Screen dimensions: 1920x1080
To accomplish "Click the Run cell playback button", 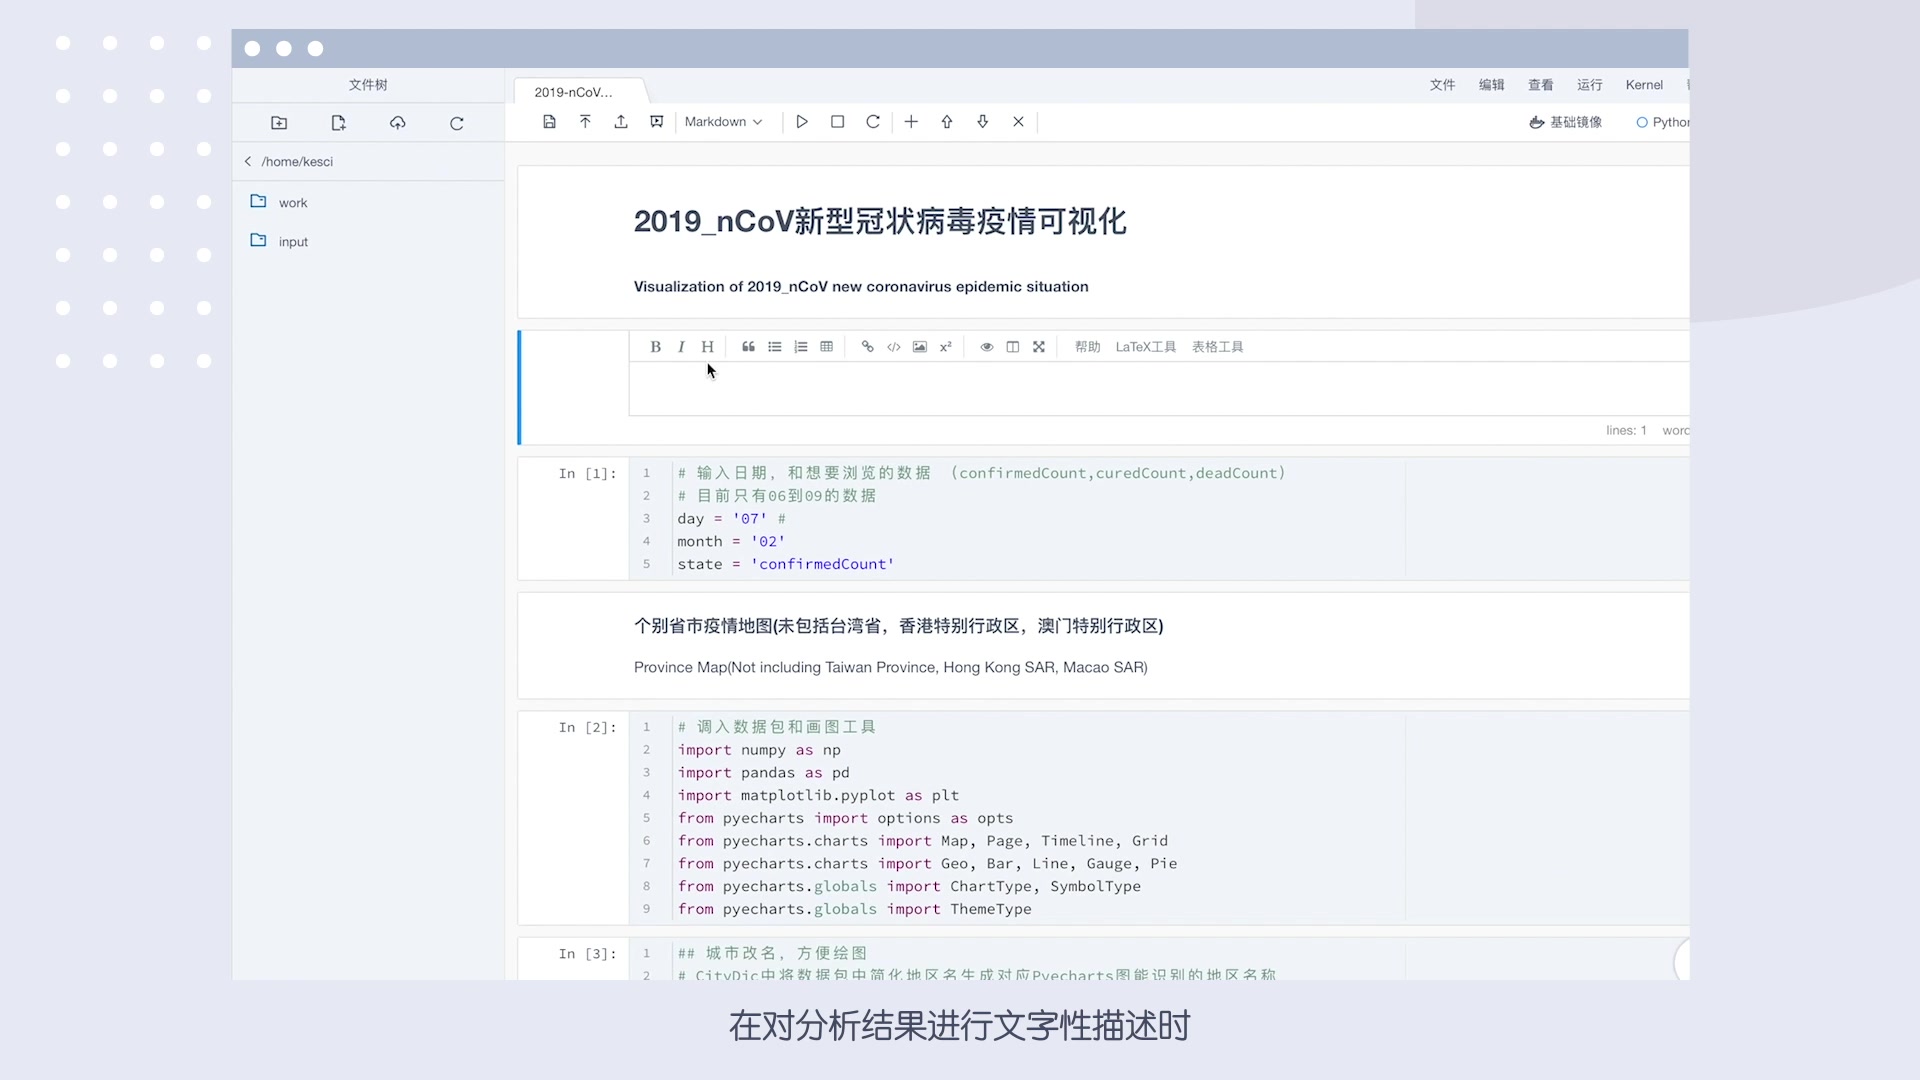I will click(802, 121).
